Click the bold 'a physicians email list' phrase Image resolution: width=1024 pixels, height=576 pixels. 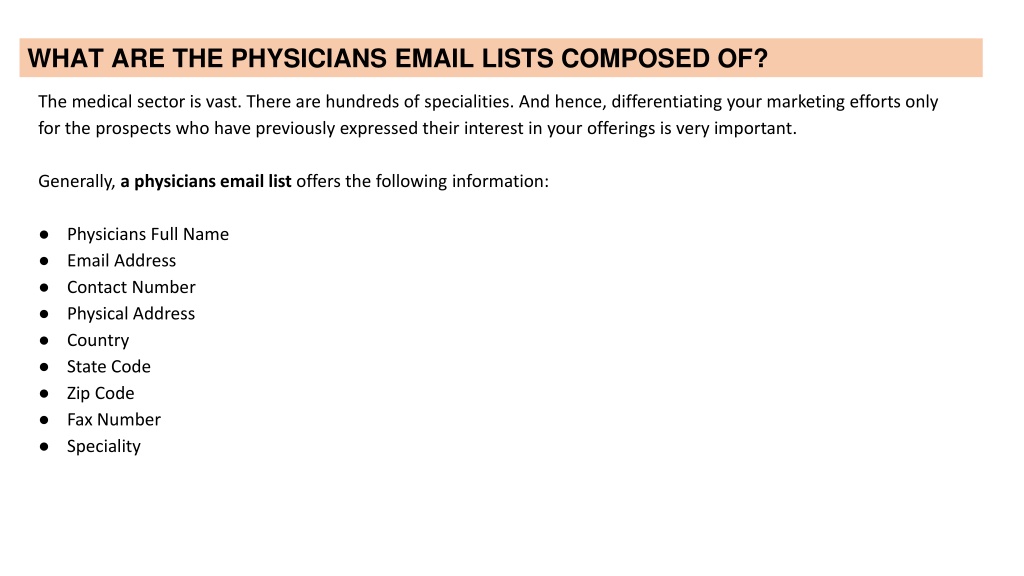(x=206, y=181)
